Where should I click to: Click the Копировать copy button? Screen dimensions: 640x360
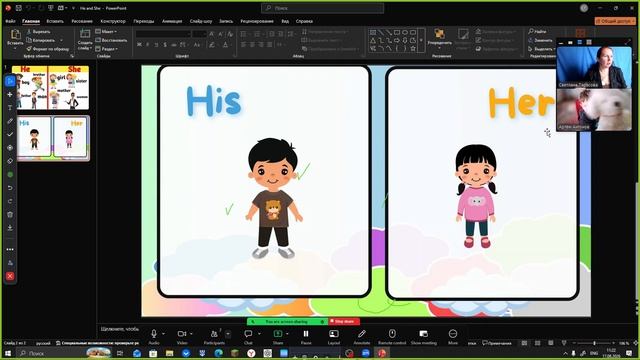tap(41, 40)
